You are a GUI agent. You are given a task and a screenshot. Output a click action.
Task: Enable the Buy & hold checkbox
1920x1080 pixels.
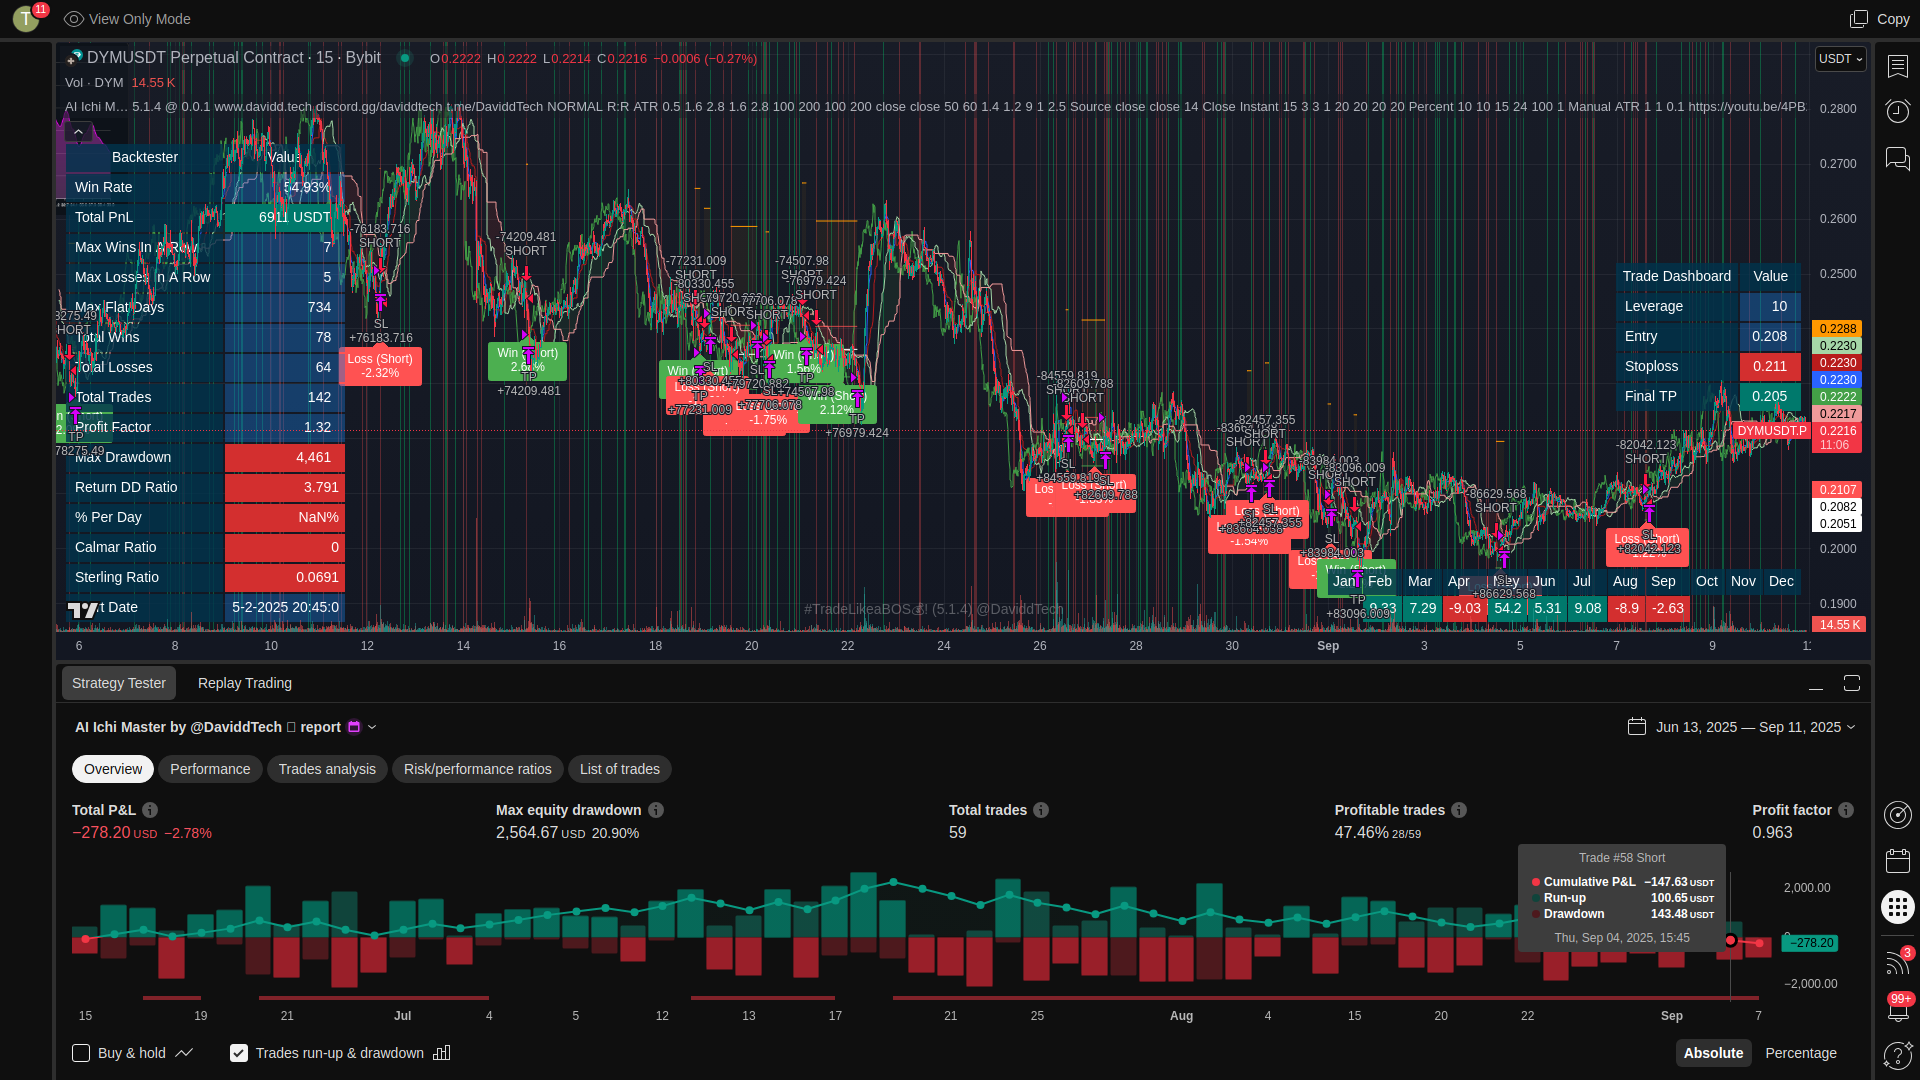81,1052
